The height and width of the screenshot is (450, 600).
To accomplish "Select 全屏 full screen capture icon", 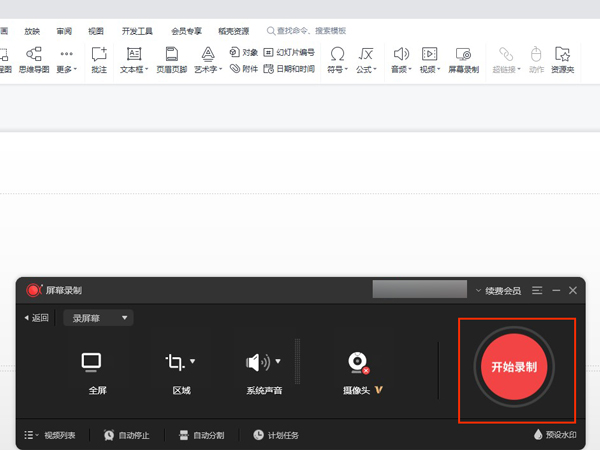I will coord(91,362).
